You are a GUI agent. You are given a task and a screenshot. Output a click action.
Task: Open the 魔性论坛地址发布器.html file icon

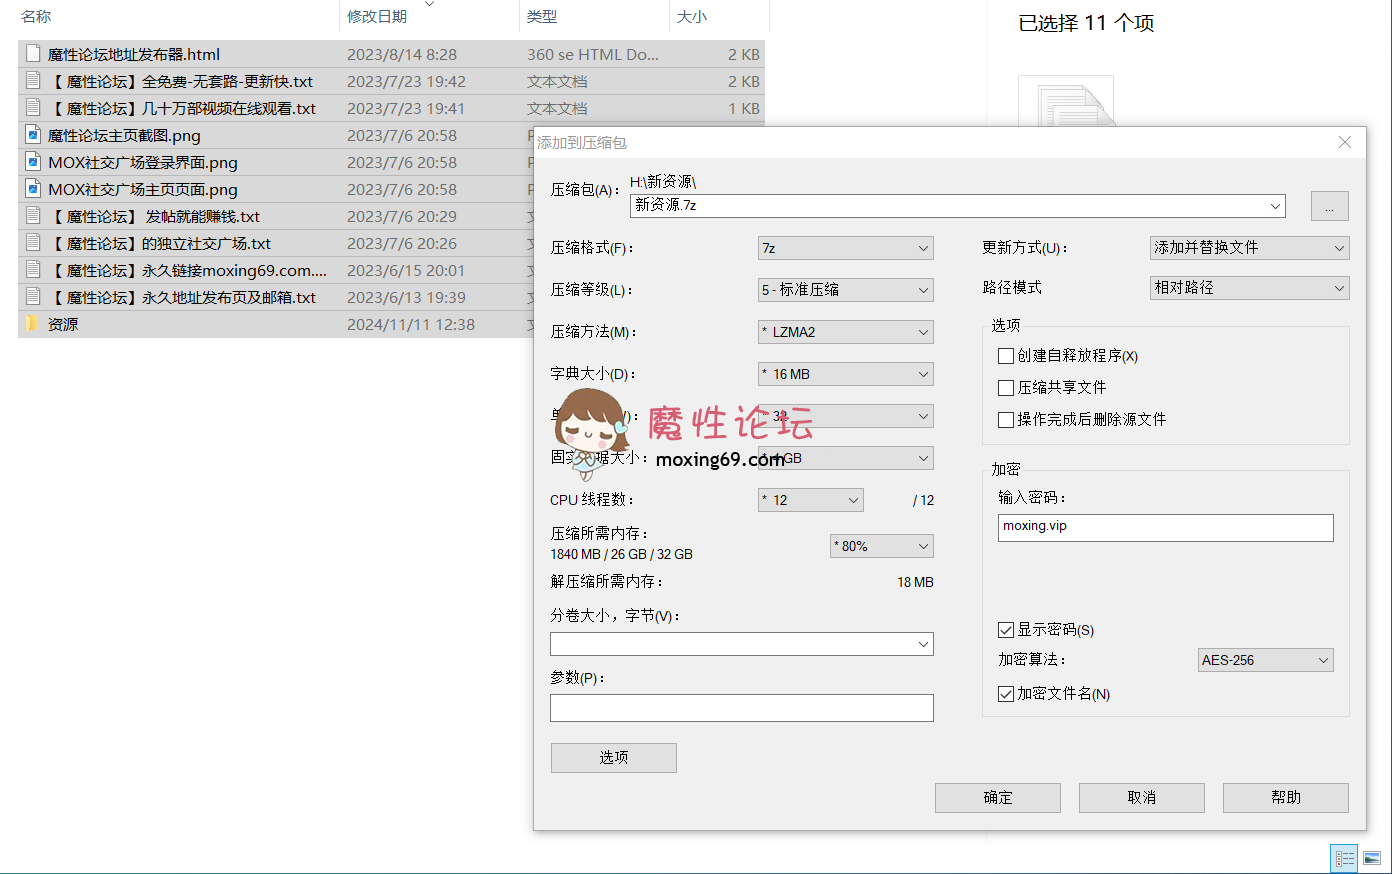tap(32, 54)
